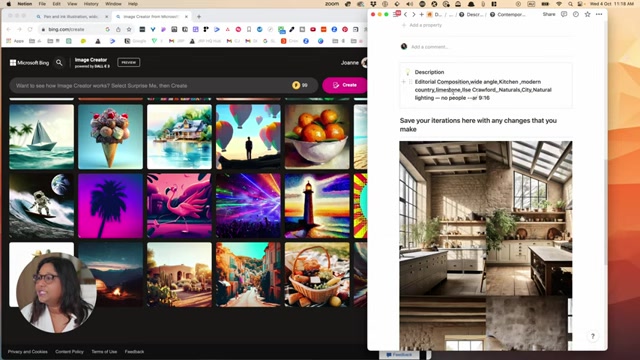Favorite the Notion page with the star icon
This screenshot has width=640, height=360.
pyautogui.click(x=587, y=14)
